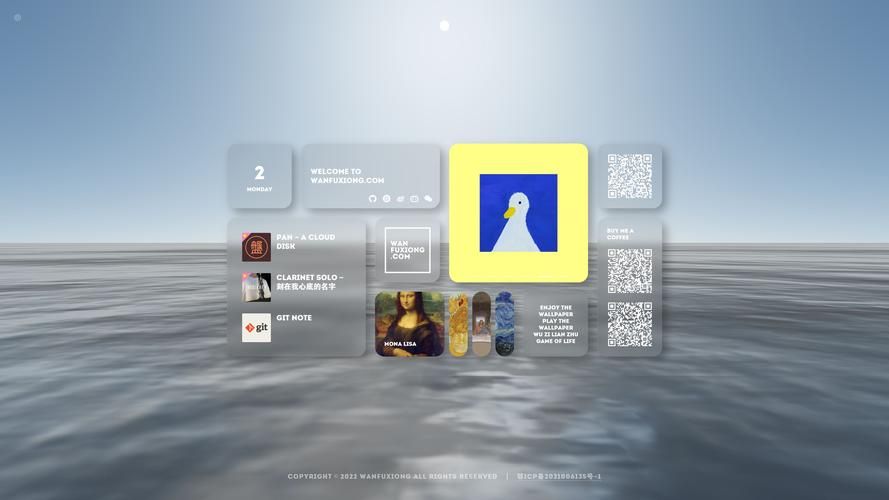Click the Bilibili TV icon
The height and width of the screenshot is (500, 889).
415,199
